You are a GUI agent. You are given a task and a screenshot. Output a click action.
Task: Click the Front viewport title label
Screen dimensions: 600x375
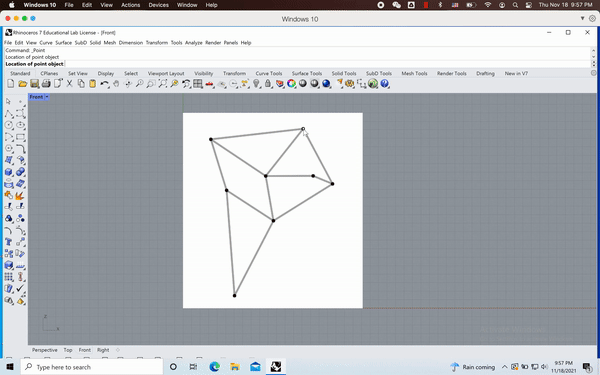36,97
